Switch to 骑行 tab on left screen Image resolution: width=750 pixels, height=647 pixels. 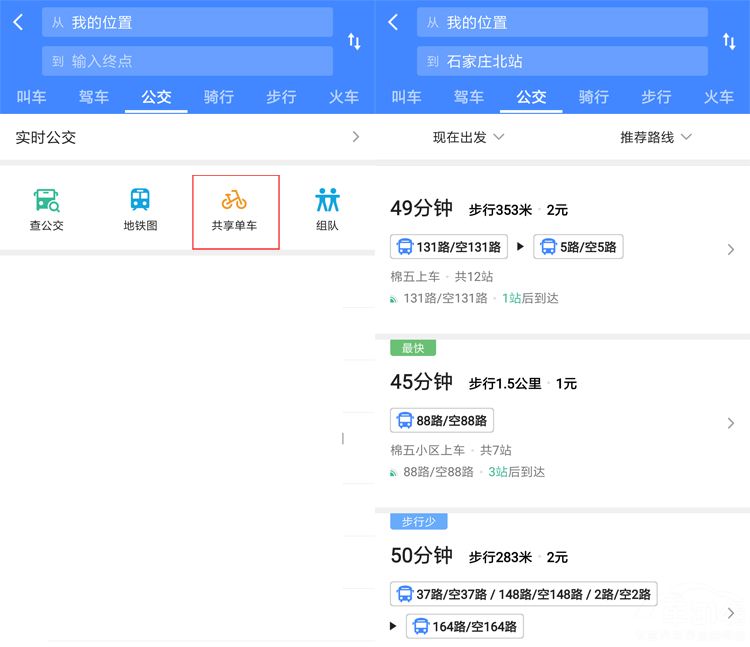pyautogui.click(x=219, y=97)
